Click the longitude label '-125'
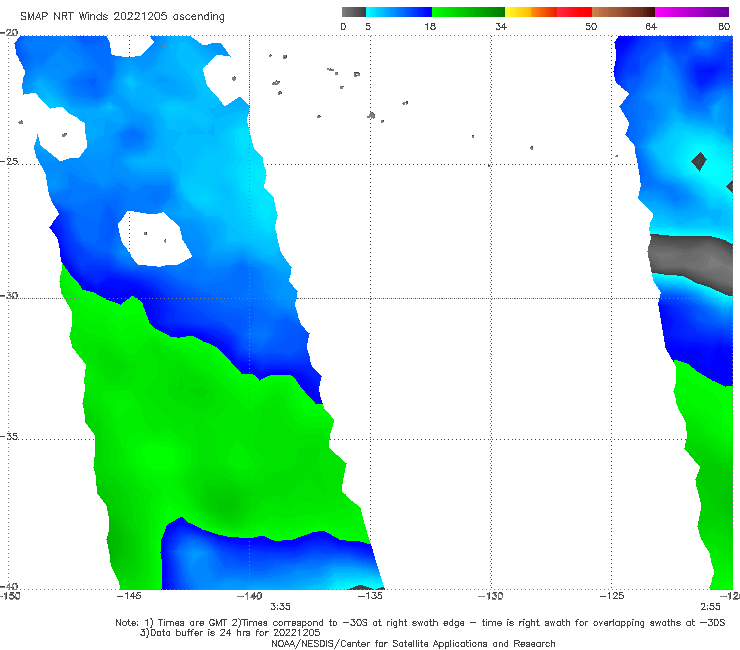This screenshot has width=740, height=650. coord(612,596)
